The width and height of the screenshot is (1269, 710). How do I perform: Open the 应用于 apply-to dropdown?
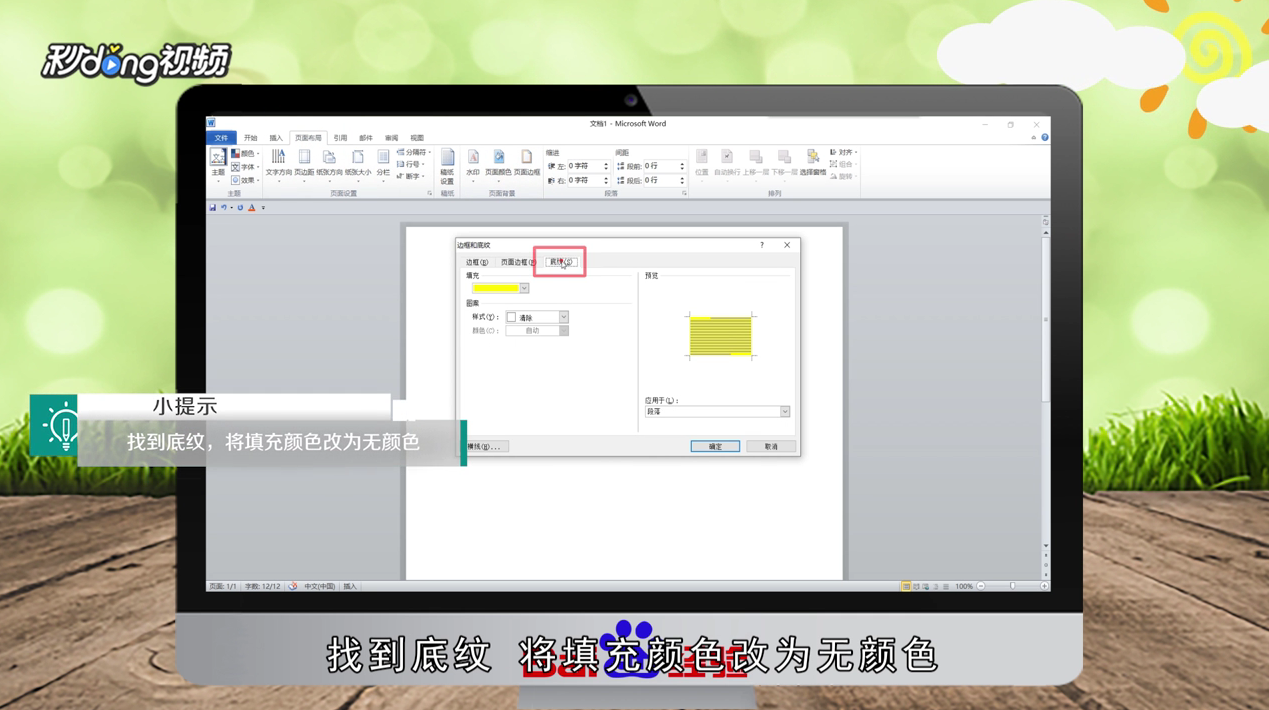(x=785, y=412)
